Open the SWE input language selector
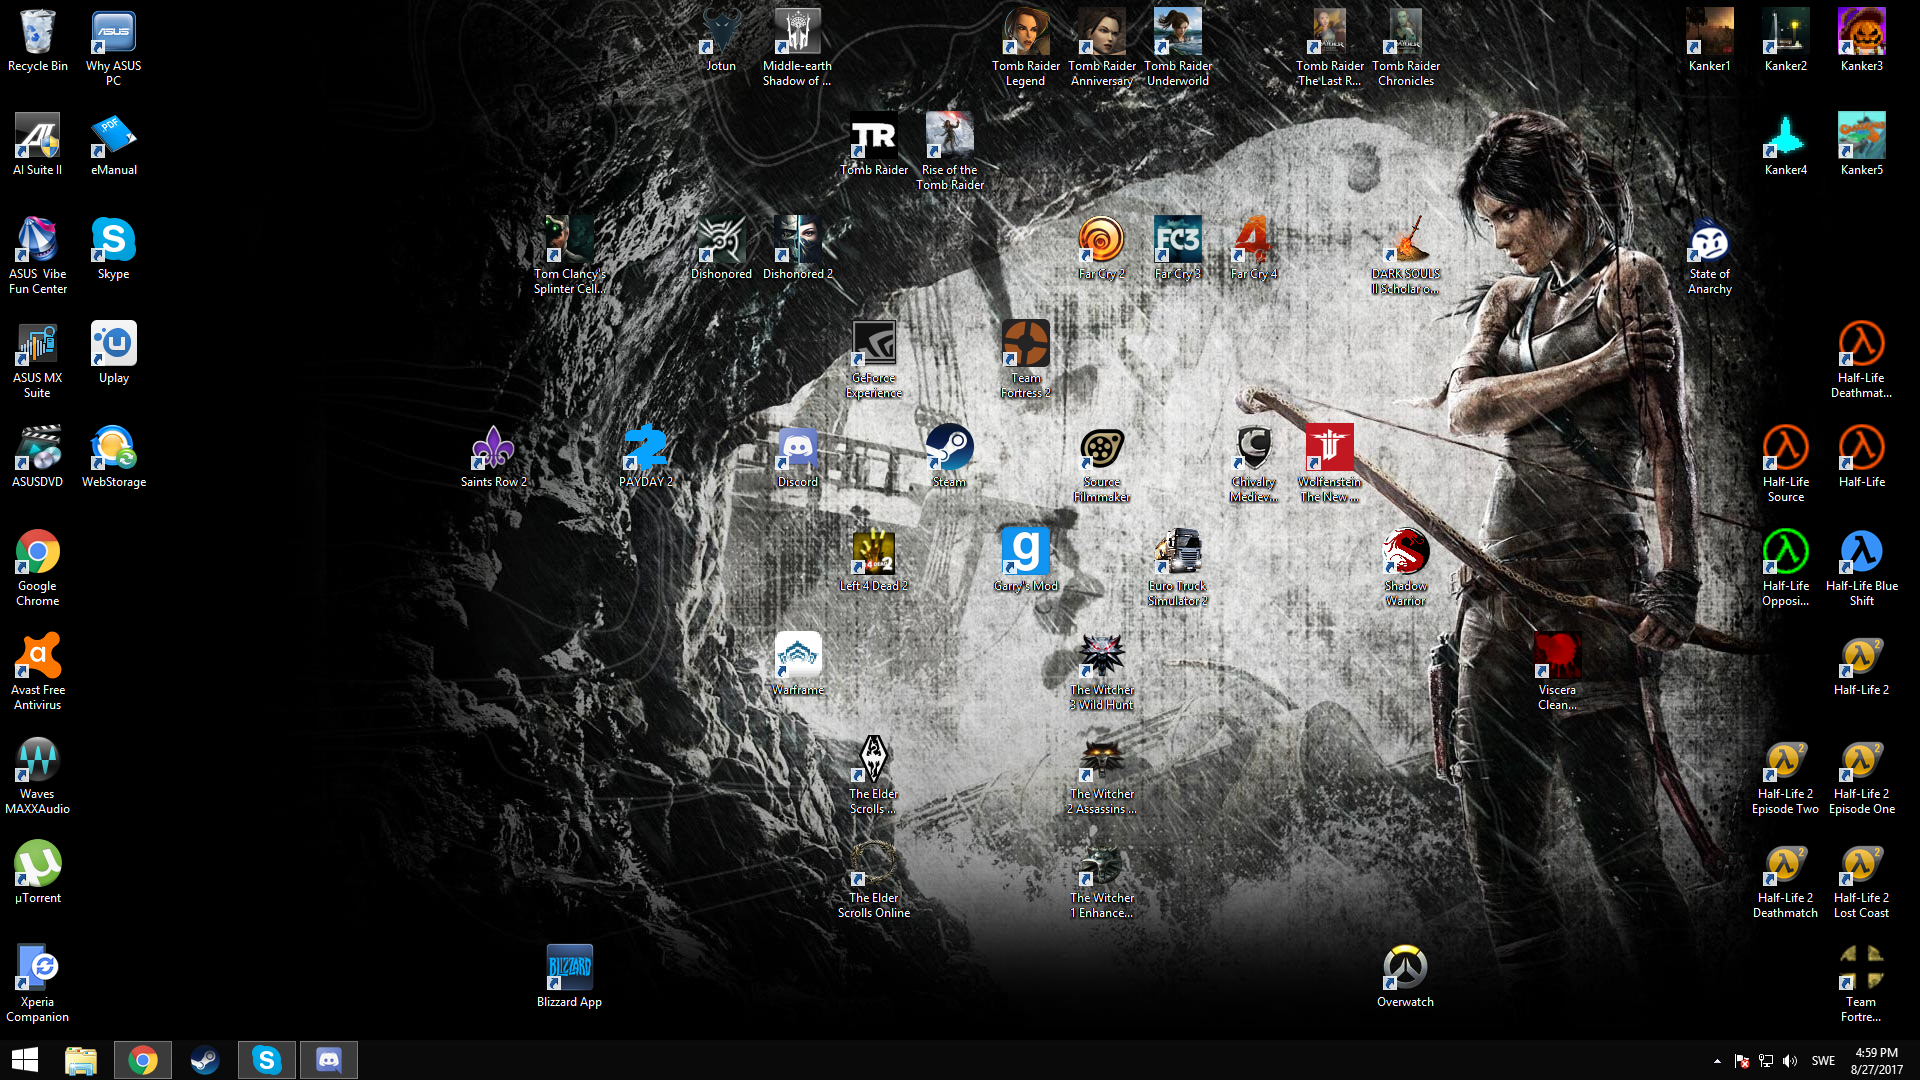Viewport: 1920px width, 1080px height. pos(1823,1061)
